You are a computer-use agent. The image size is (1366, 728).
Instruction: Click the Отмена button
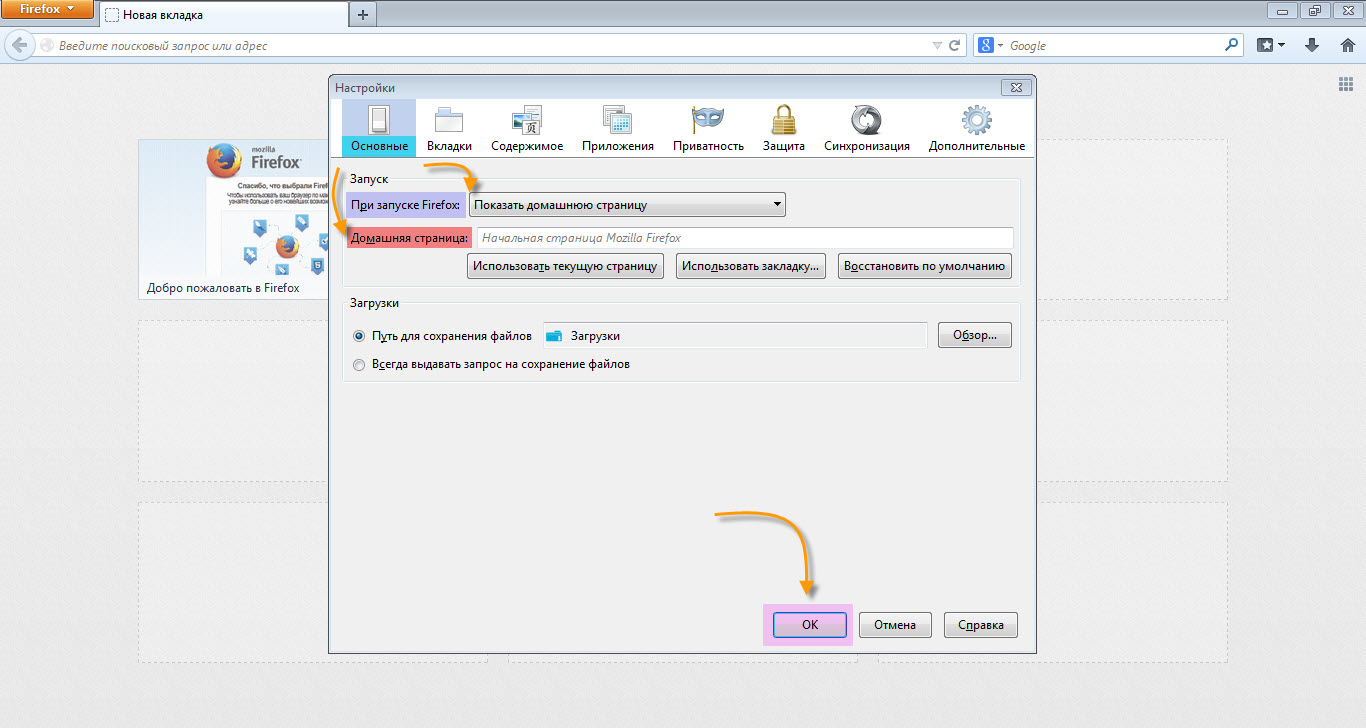click(x=895, y=625)
